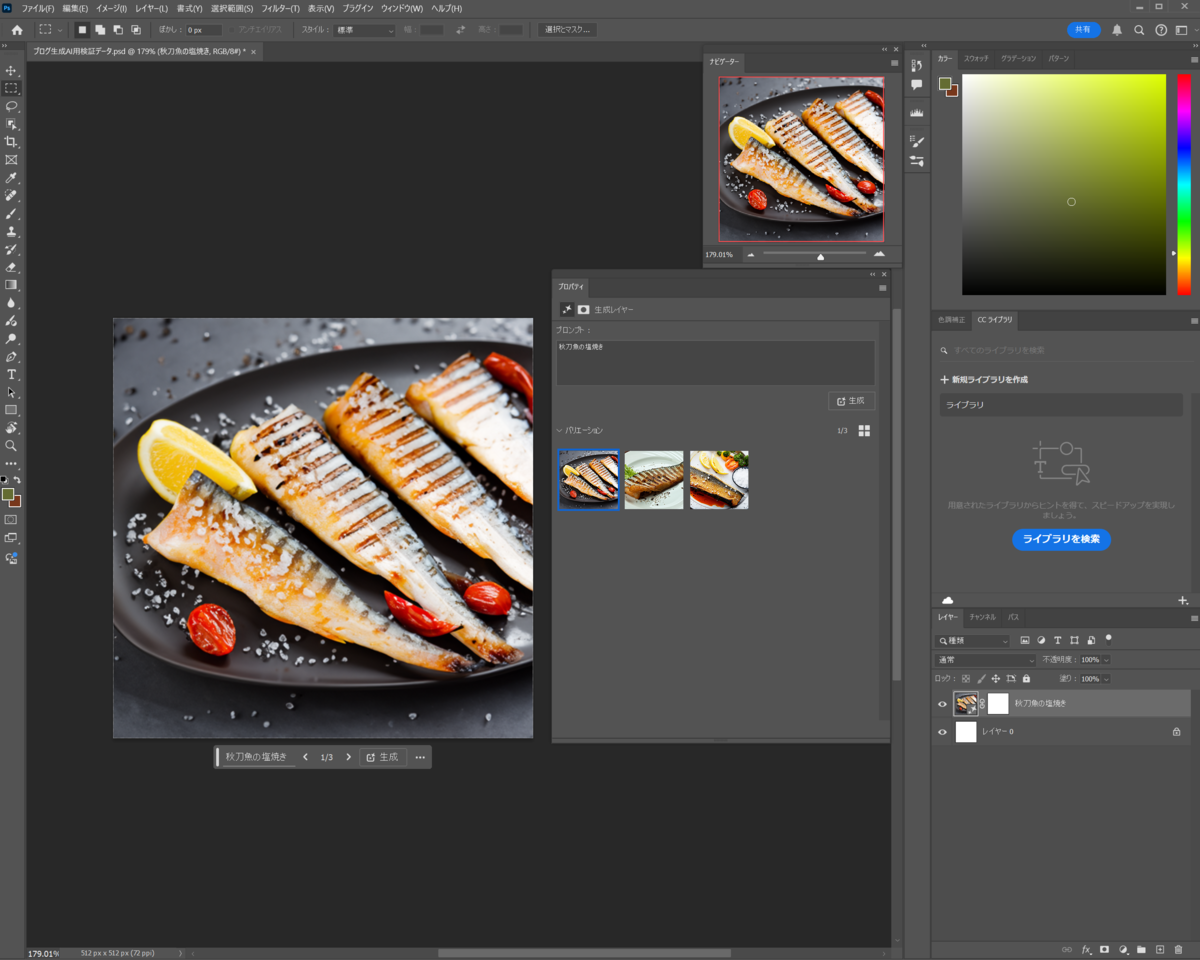Click the 共有 share button
This screenshot has height=960, width=1200.
tap(1084, 30)
